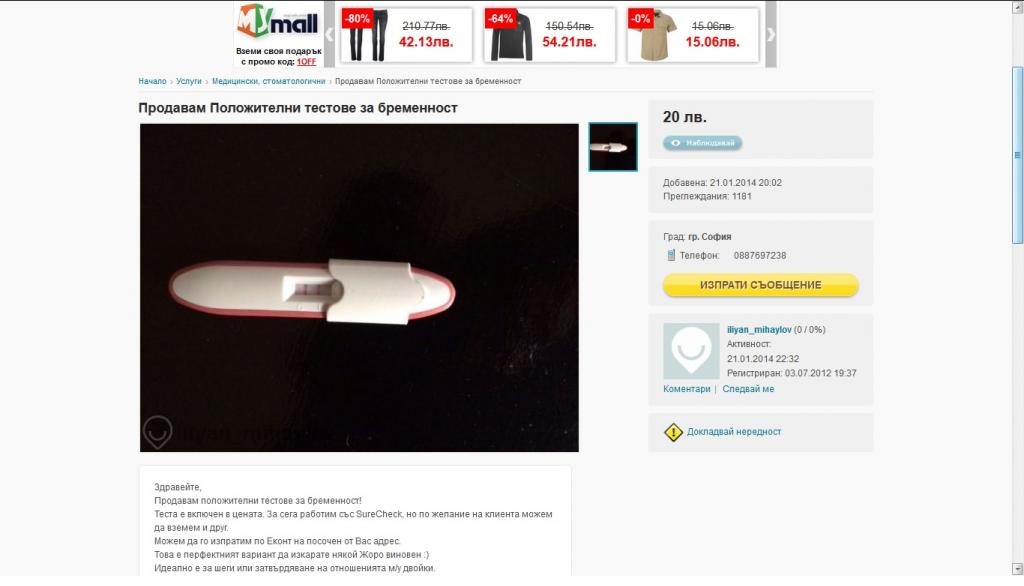
Task: Open Услуги breadcrumb category
Action: (189, 82)
